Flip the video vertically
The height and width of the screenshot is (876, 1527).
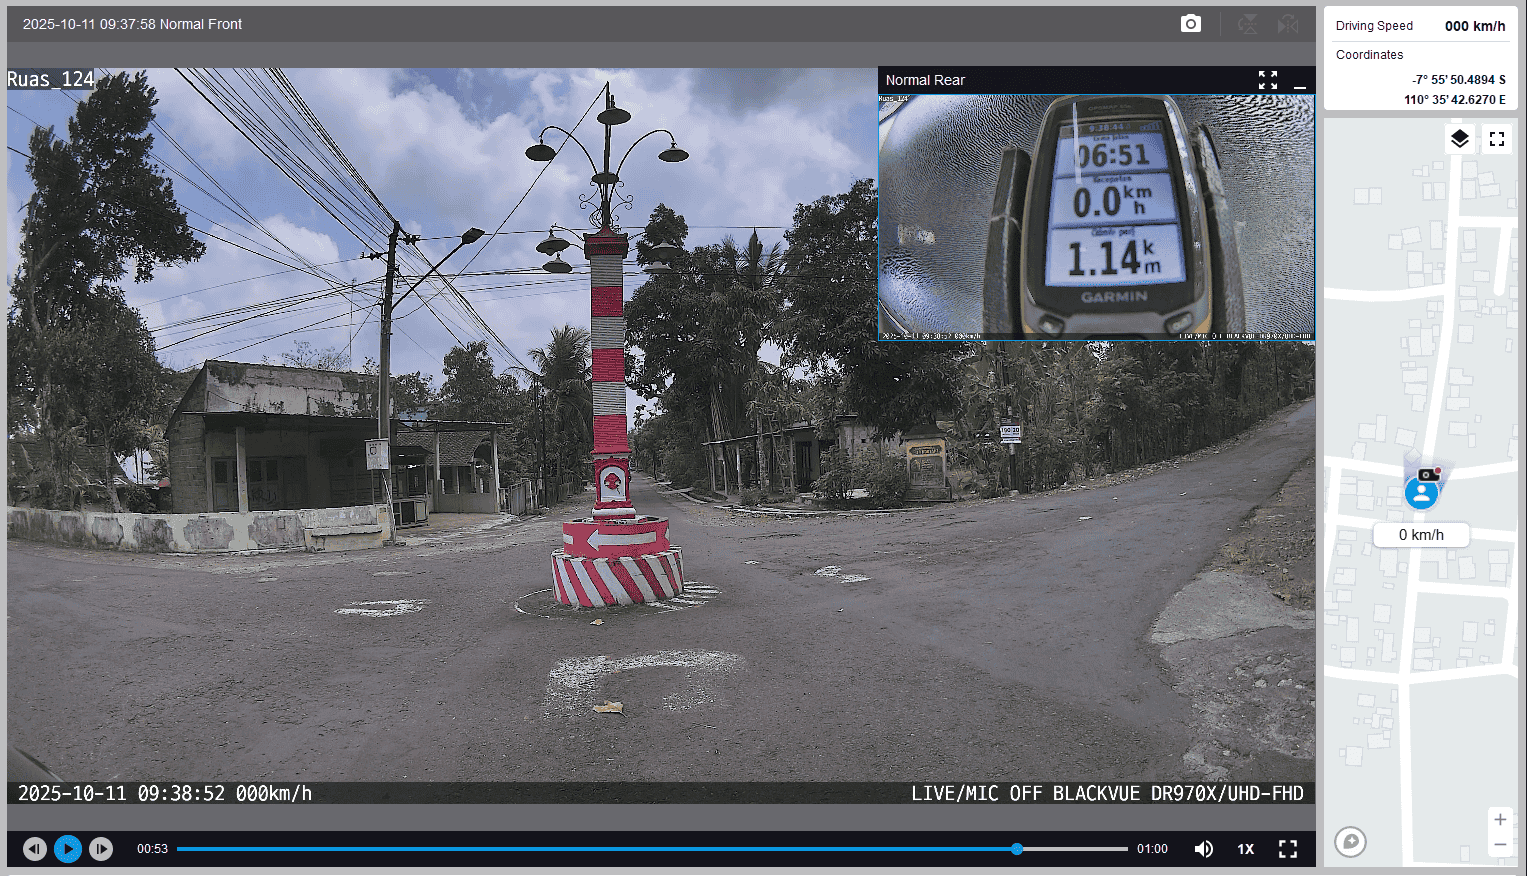coord(1247,24)
